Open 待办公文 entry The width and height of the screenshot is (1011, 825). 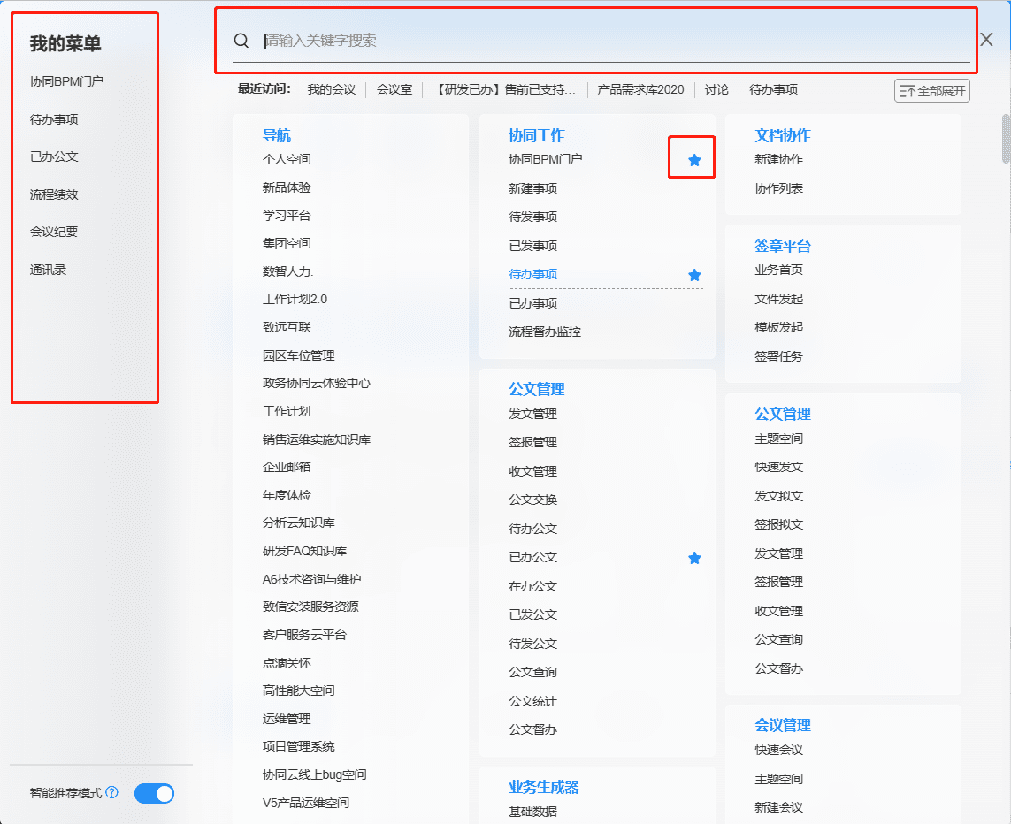pyautogui.click(x=533, y=529)
